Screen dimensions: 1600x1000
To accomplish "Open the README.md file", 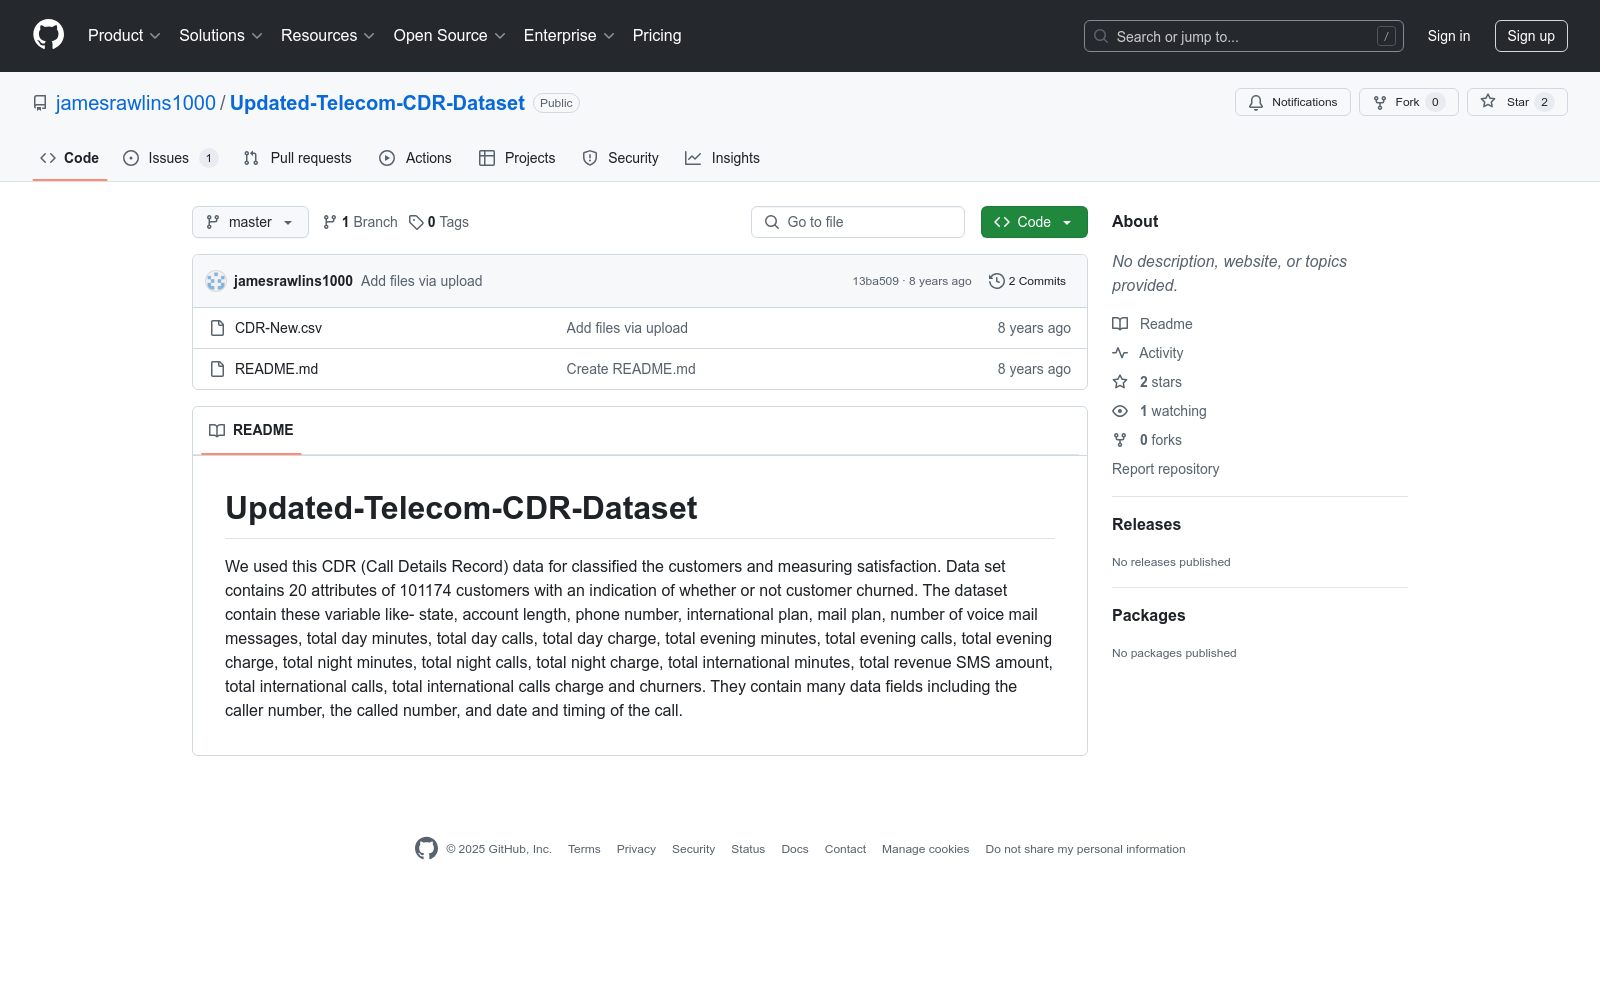I will click(x=276, y=369).
